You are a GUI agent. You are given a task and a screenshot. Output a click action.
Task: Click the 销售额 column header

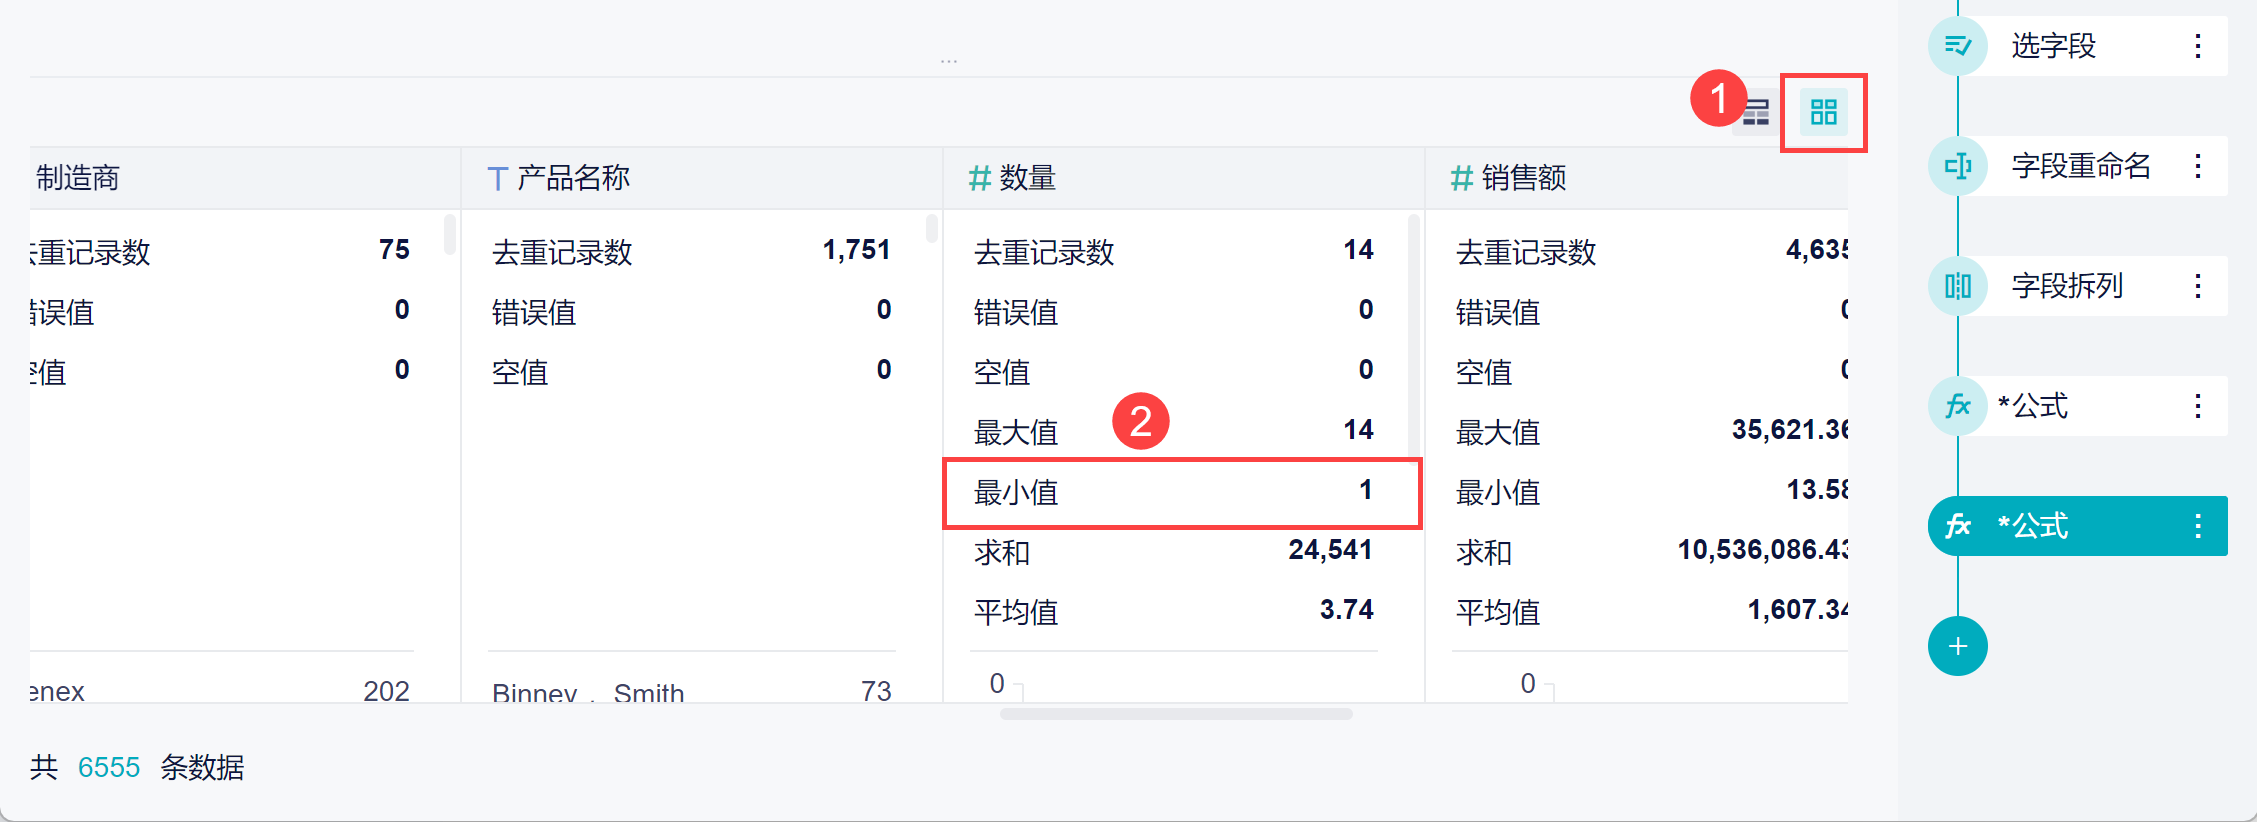[x=1523, y=178]
